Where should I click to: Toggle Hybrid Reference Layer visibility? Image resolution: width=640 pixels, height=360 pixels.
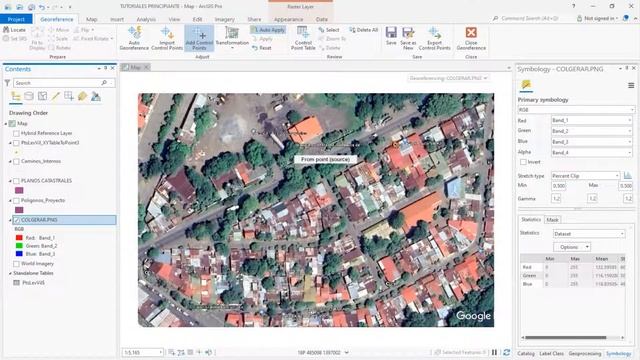tap(16, 133)
